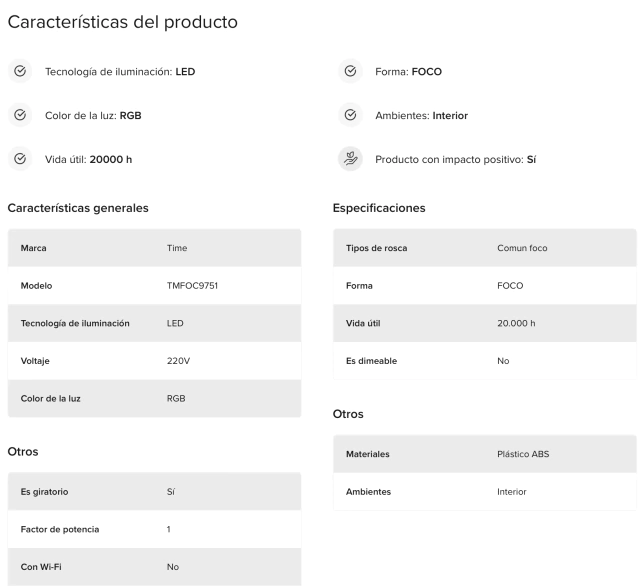Click the Es giratorio row
Viewport: 640px width, 586px height.
154,492
